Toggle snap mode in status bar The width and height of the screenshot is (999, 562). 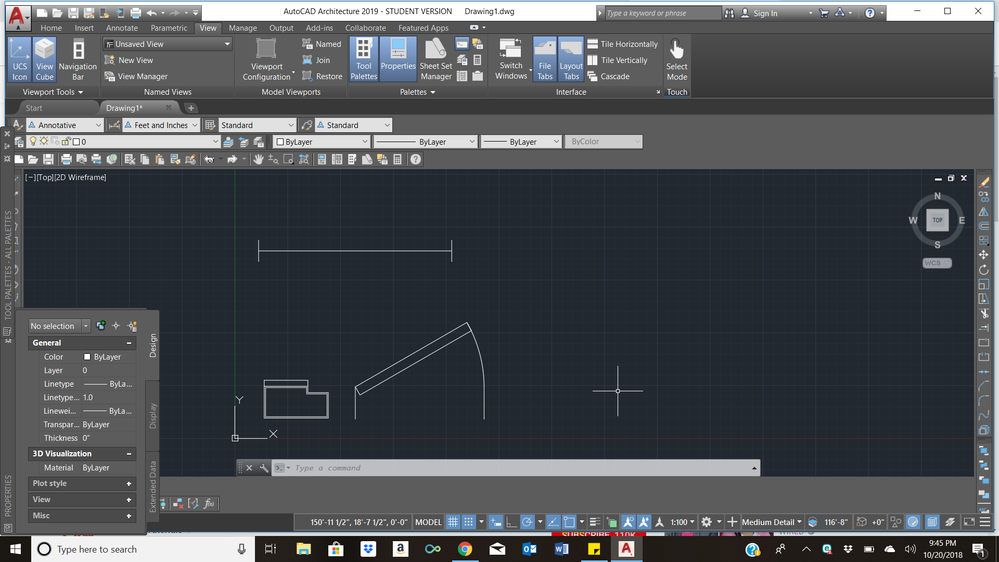coord(468,522)
